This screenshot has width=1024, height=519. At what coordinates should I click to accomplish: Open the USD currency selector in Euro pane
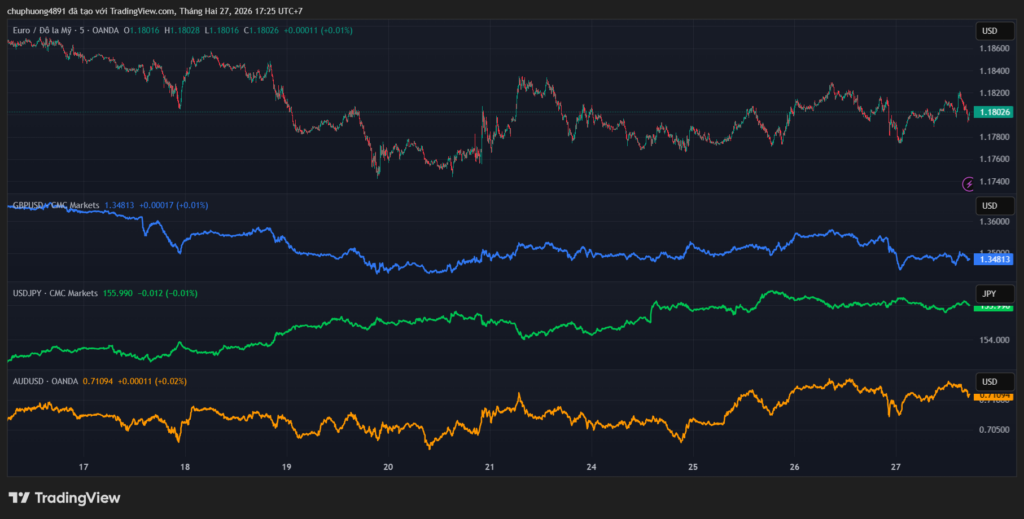(x=988, y=31)
